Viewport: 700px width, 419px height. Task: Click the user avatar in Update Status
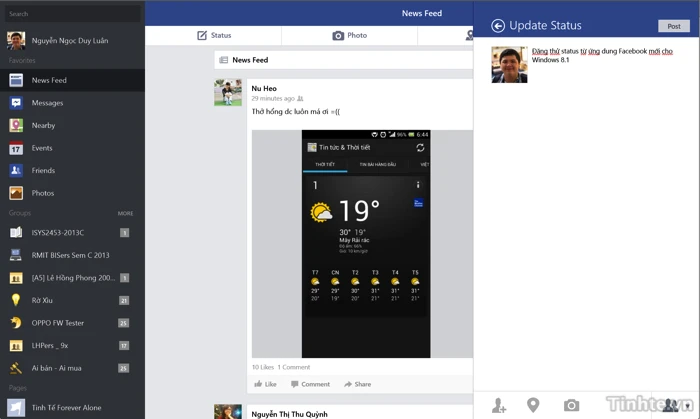(509, 65)
